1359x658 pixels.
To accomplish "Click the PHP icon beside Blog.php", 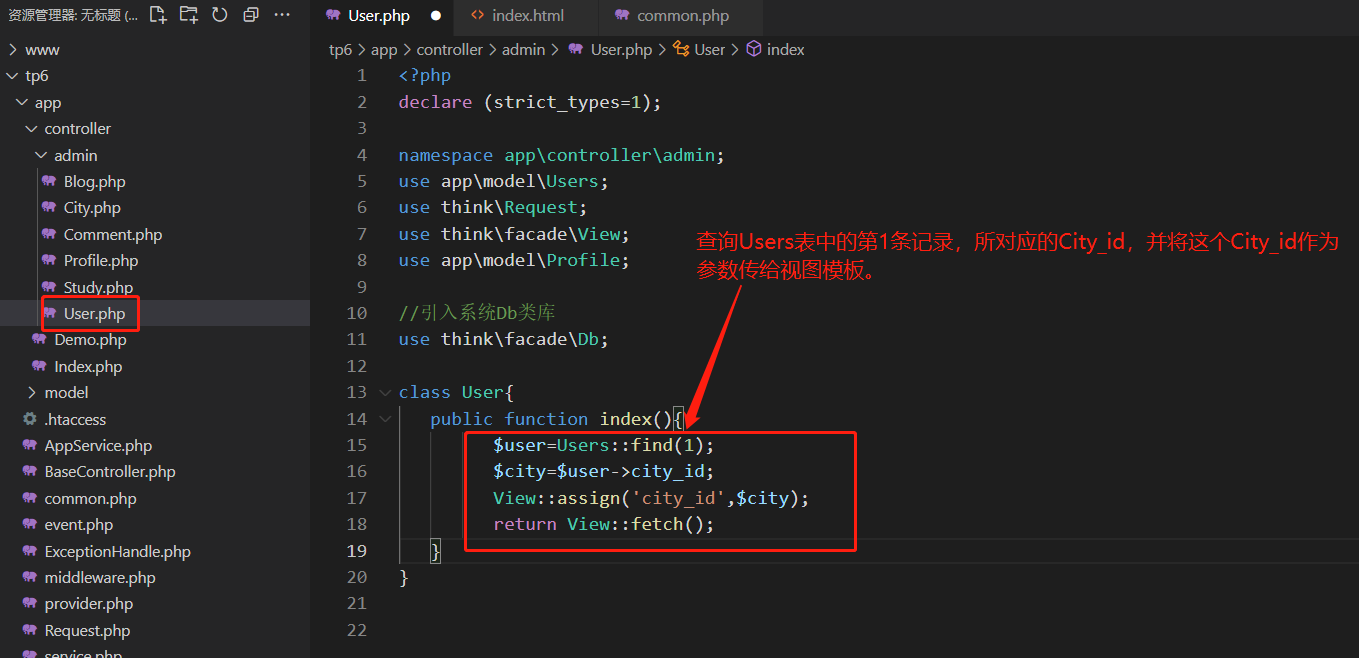I will [49, 182].
